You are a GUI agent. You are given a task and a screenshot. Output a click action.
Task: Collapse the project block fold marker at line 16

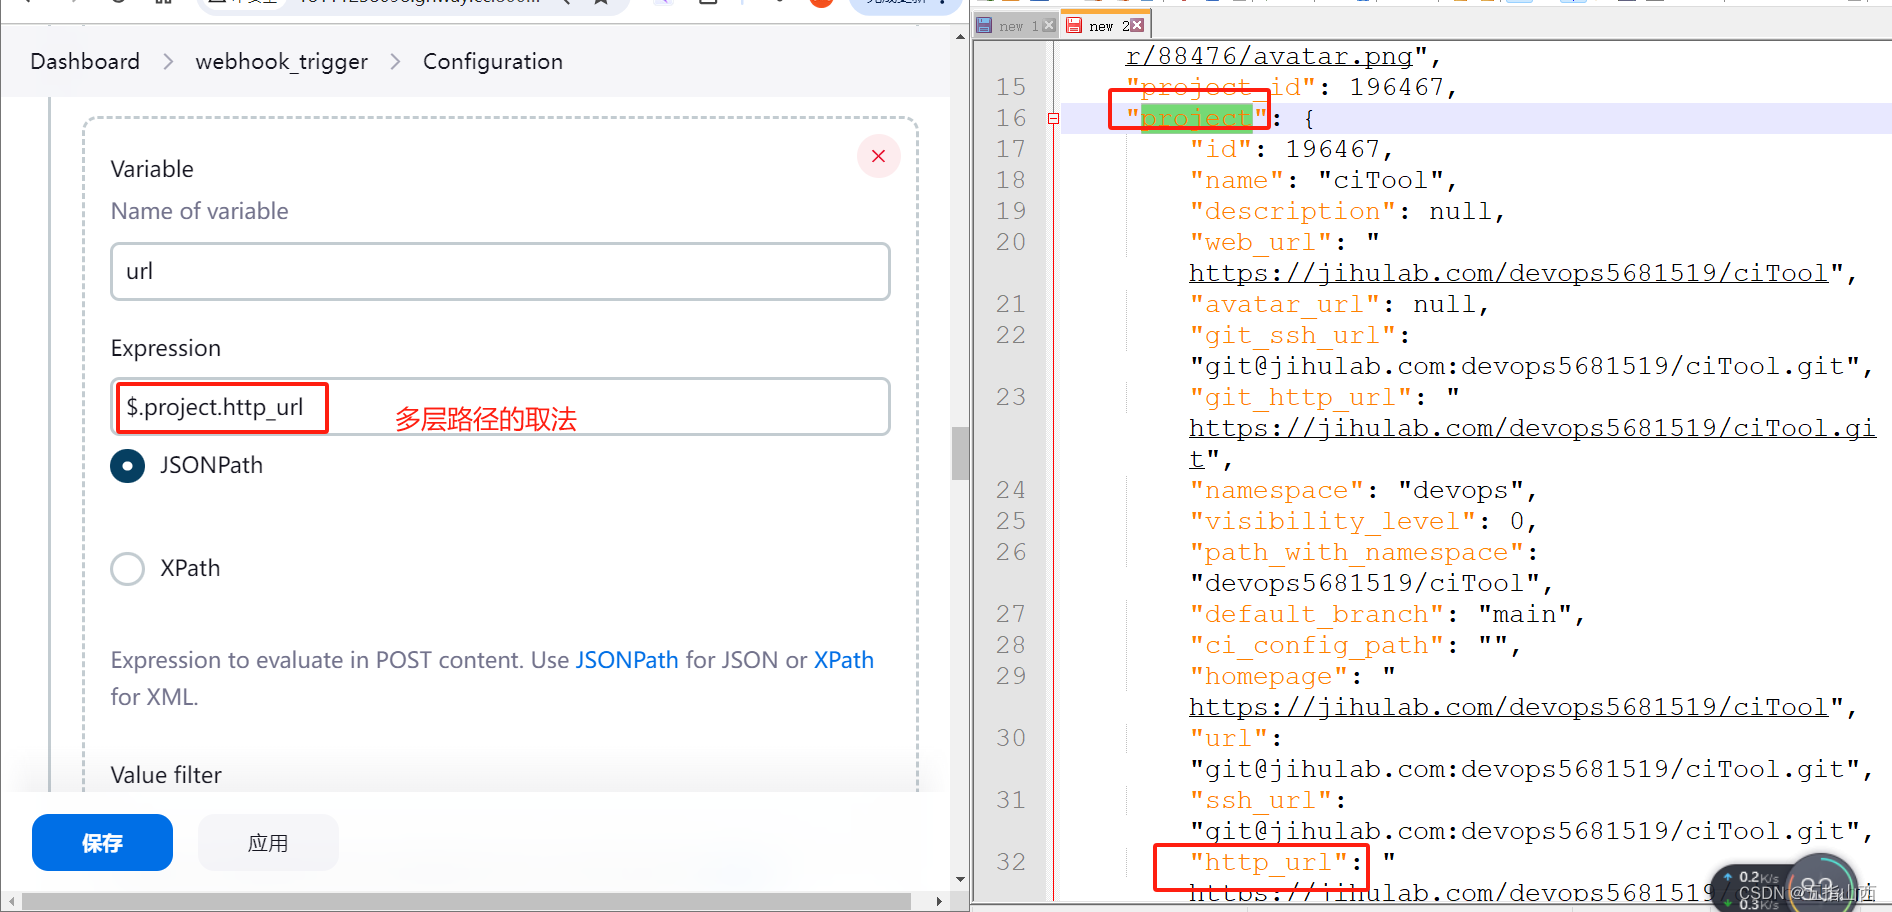pos(1053,118)
